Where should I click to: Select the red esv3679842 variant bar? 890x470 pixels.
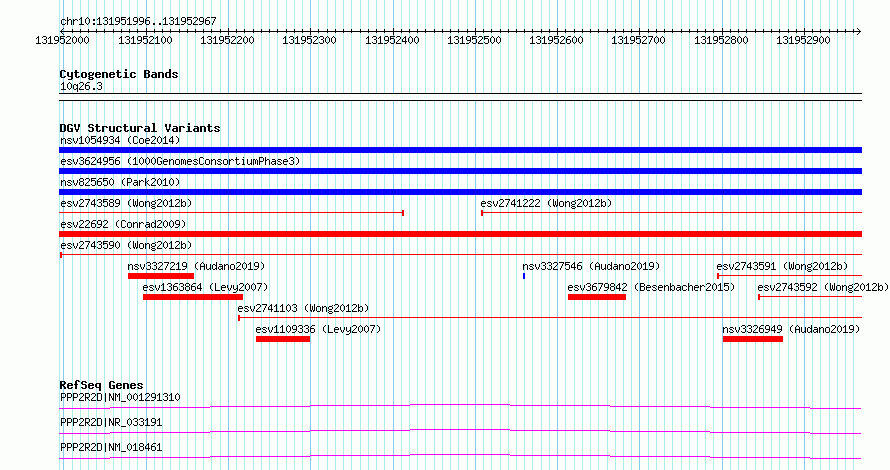tap(597, 297)
